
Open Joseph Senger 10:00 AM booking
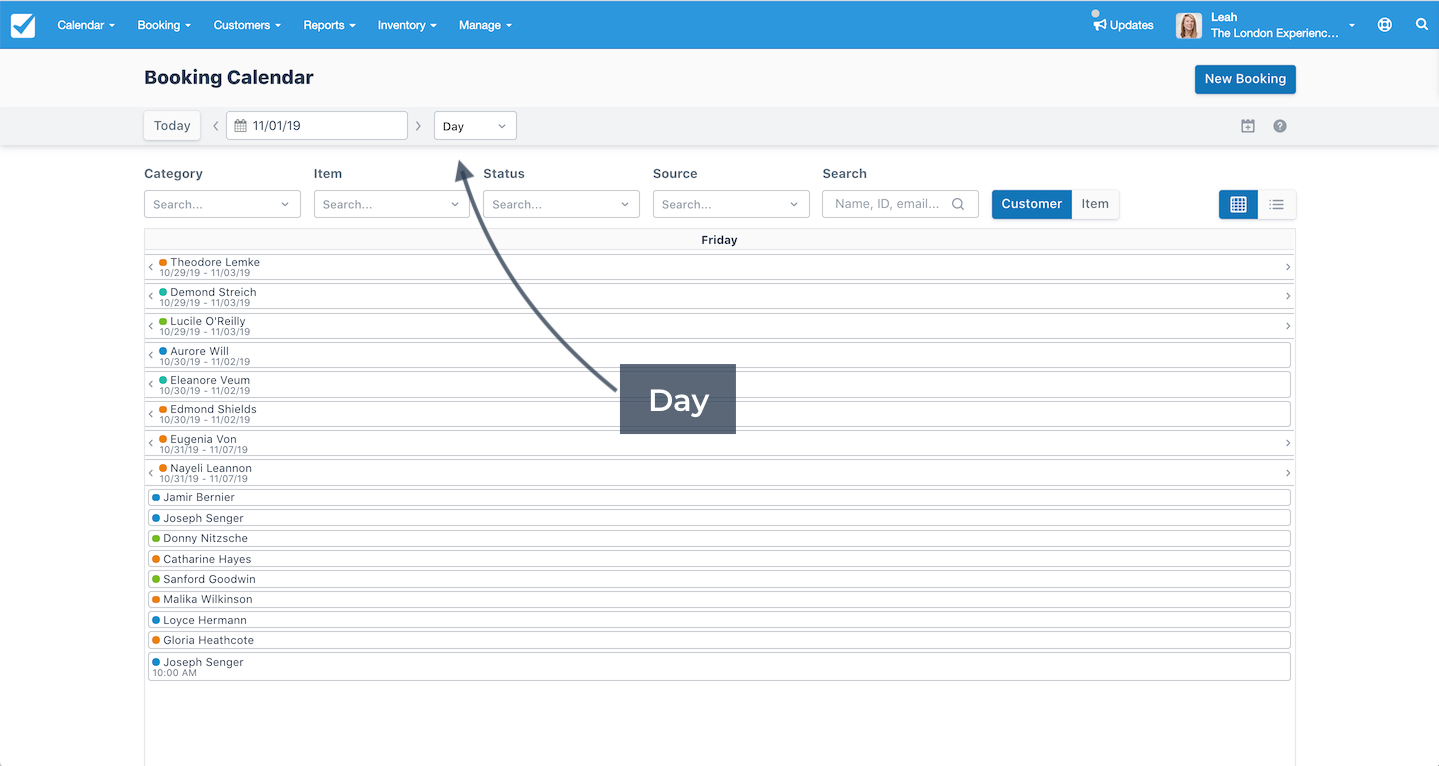pos(719,667)
